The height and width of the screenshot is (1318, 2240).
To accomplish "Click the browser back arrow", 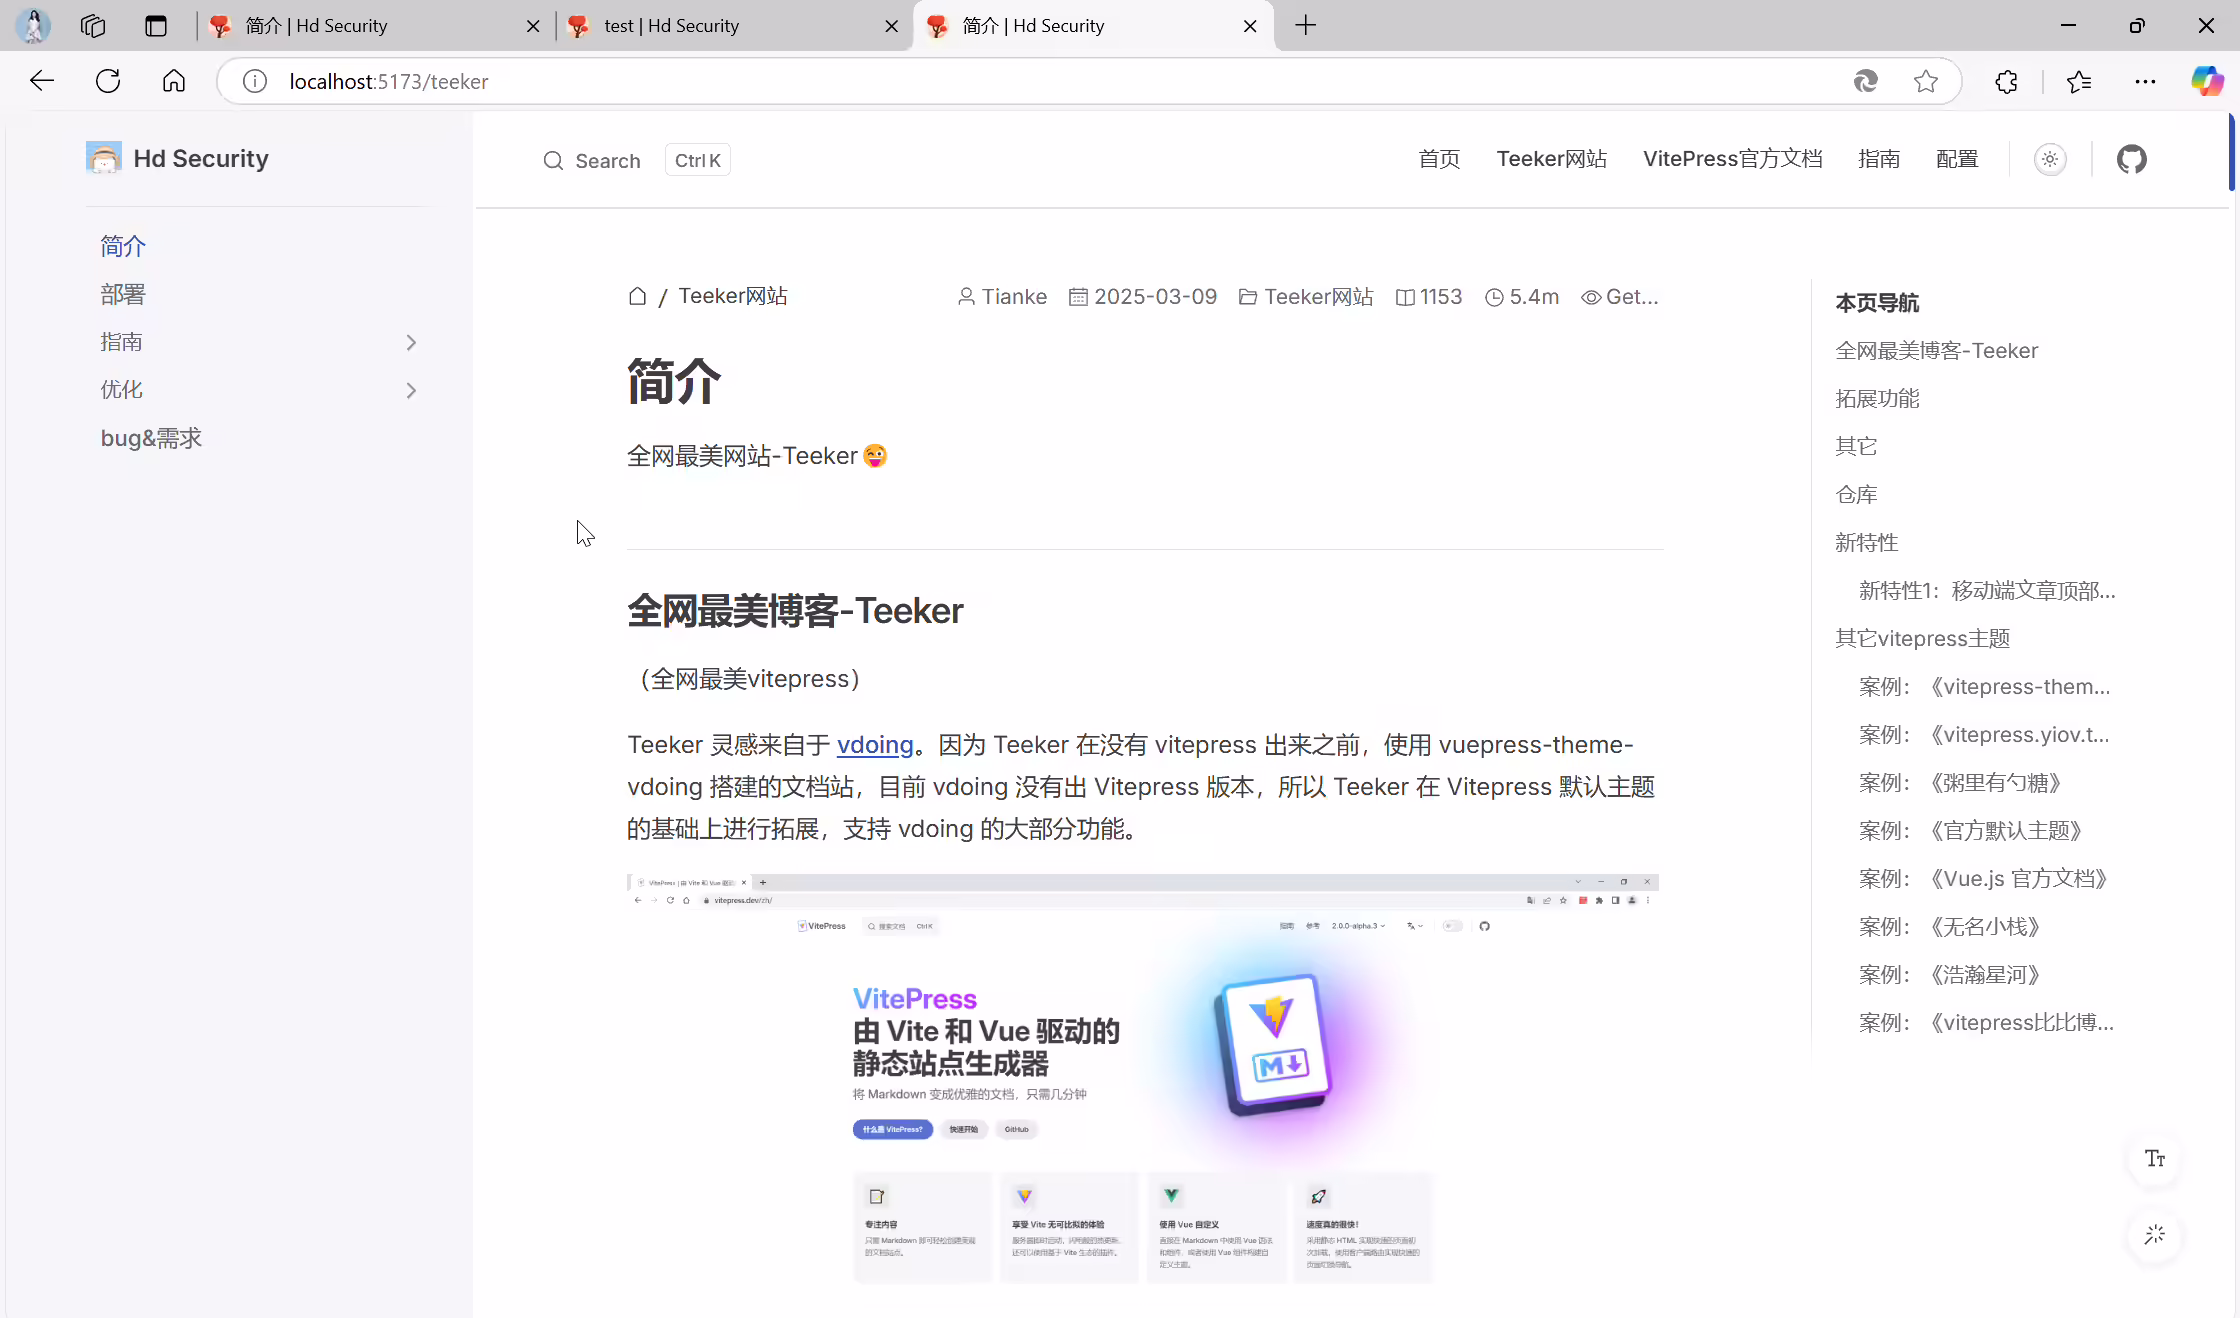I will (x=42, y=81).
